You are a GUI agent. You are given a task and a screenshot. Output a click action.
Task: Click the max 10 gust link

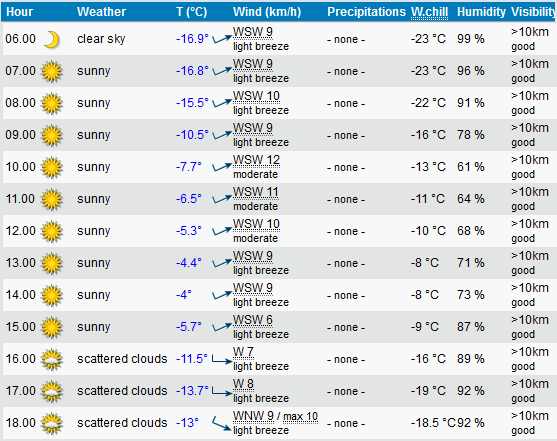coord(301,416)
